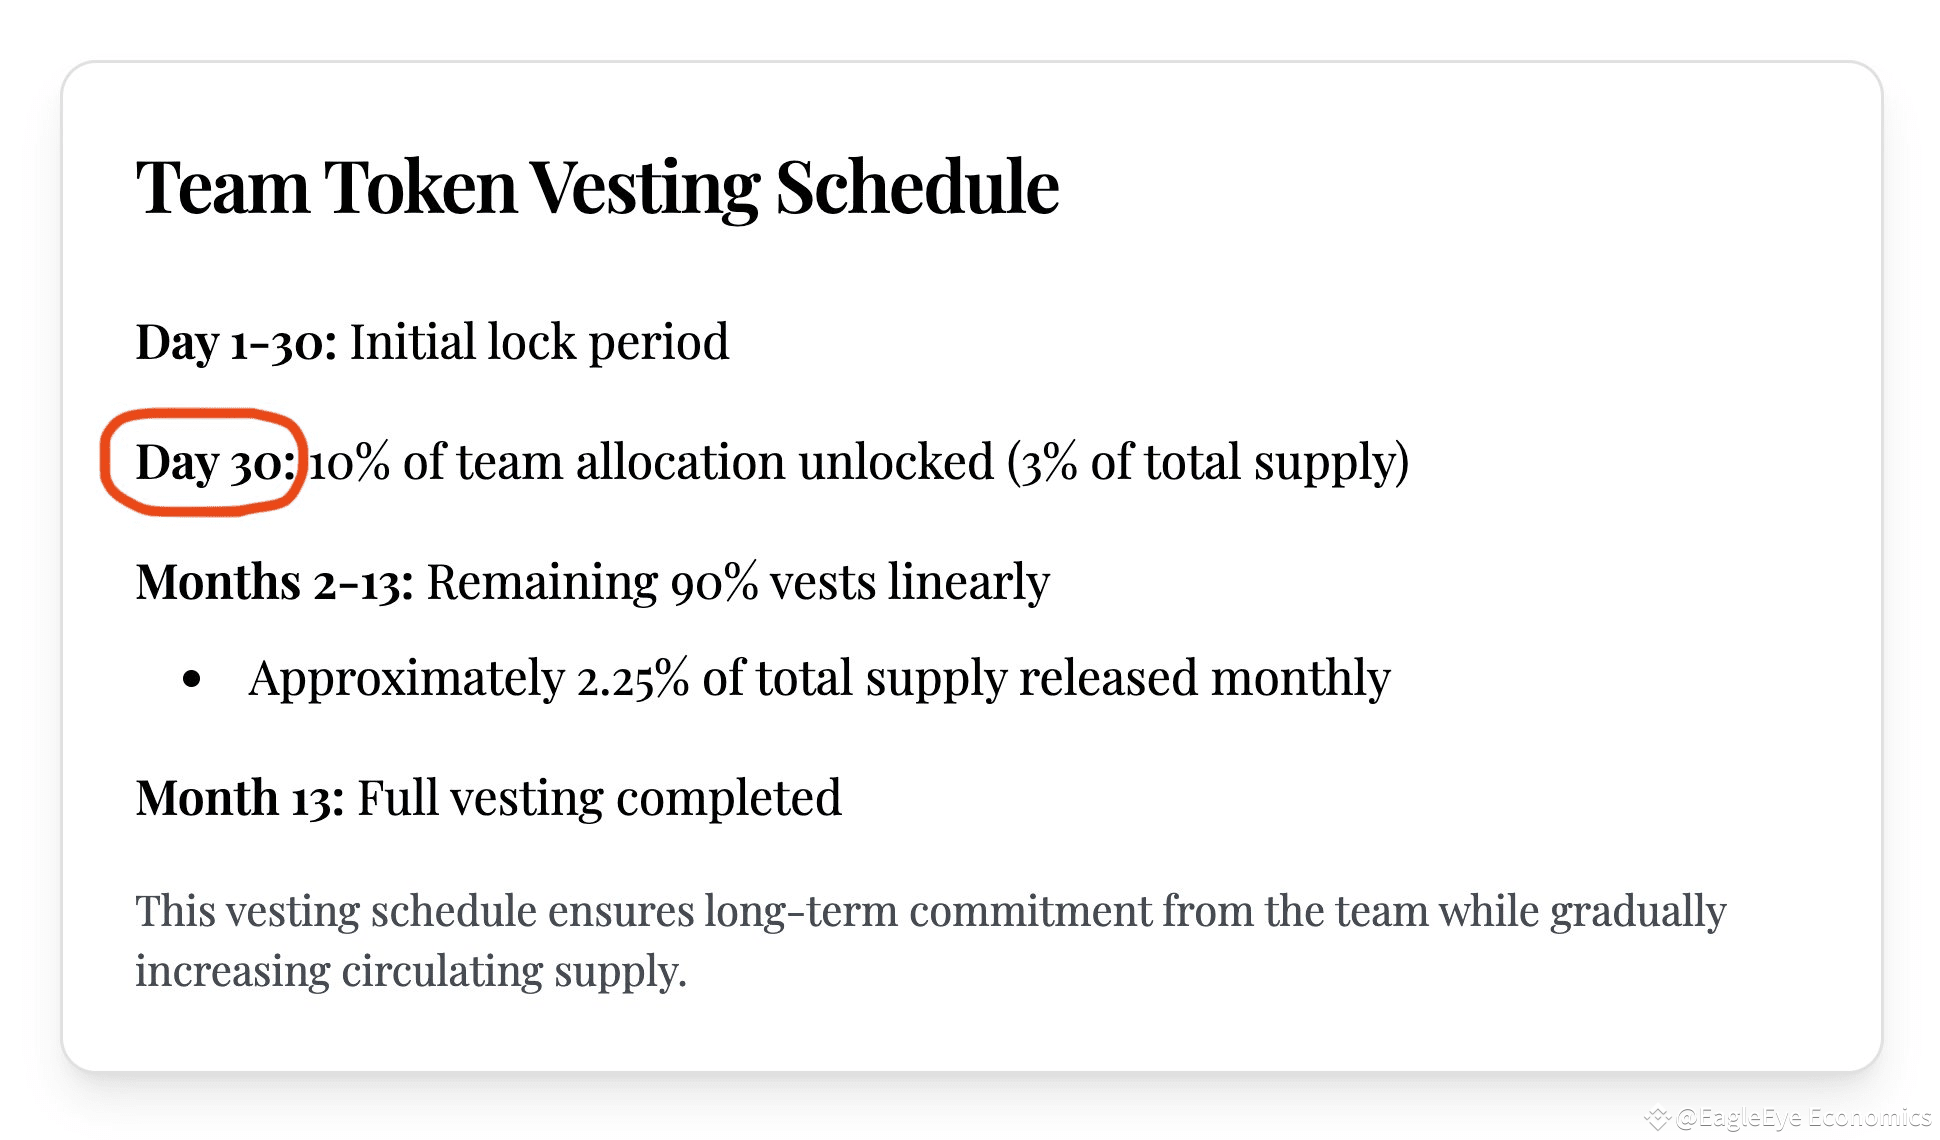Image resolution: width=1940 pixels, height=1140 pixels.
Task: Click the circled Day 30 label
Action: point(216,462)
